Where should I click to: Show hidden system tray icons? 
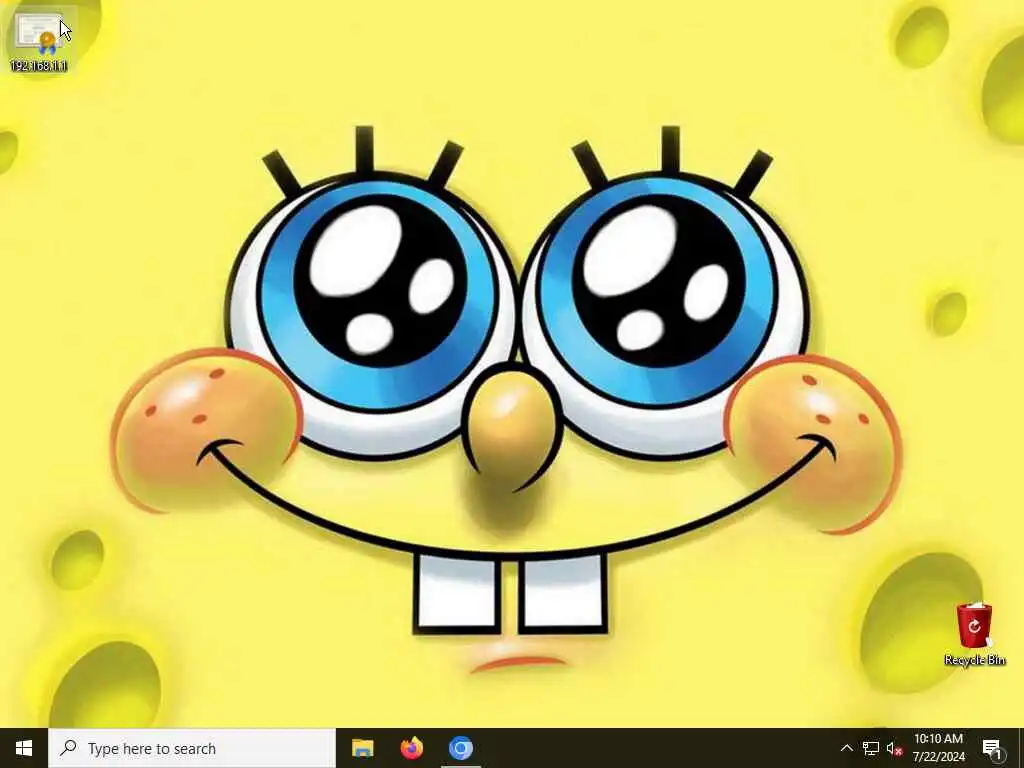(846, 748)
